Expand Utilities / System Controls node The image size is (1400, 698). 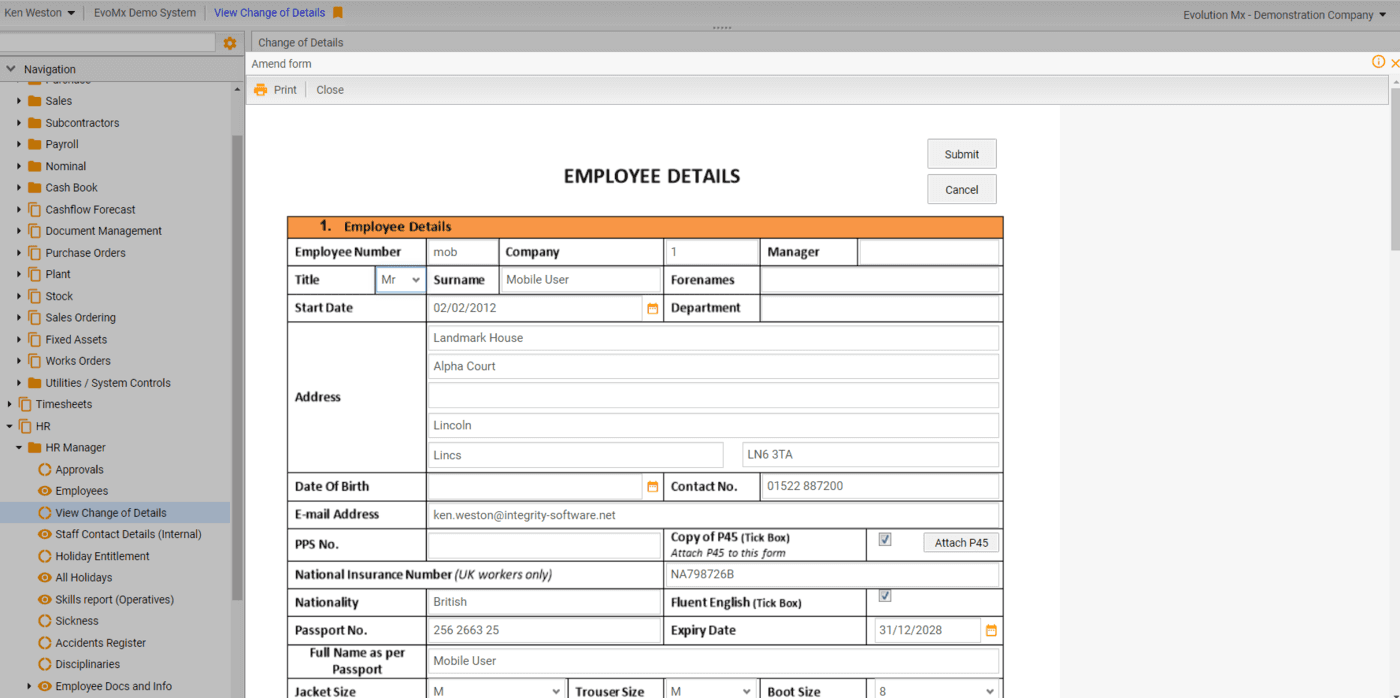pos(19,383)
